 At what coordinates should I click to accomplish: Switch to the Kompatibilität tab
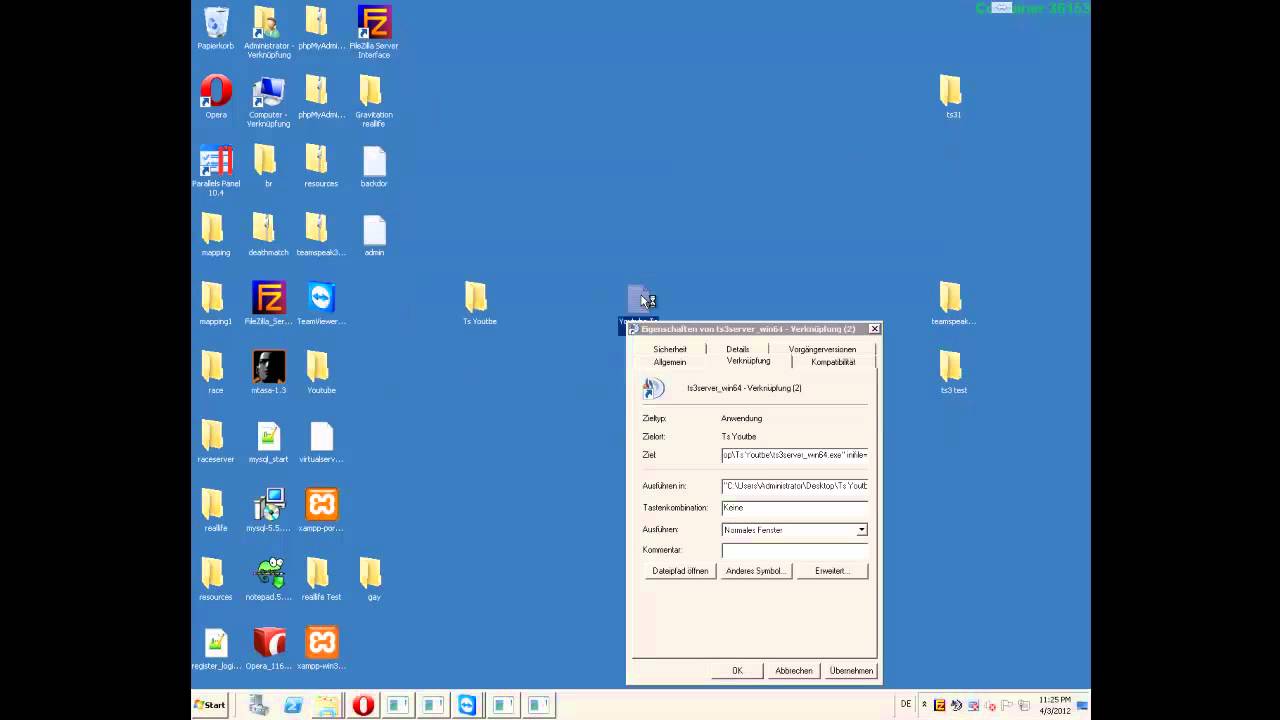(x=832, y=362)
